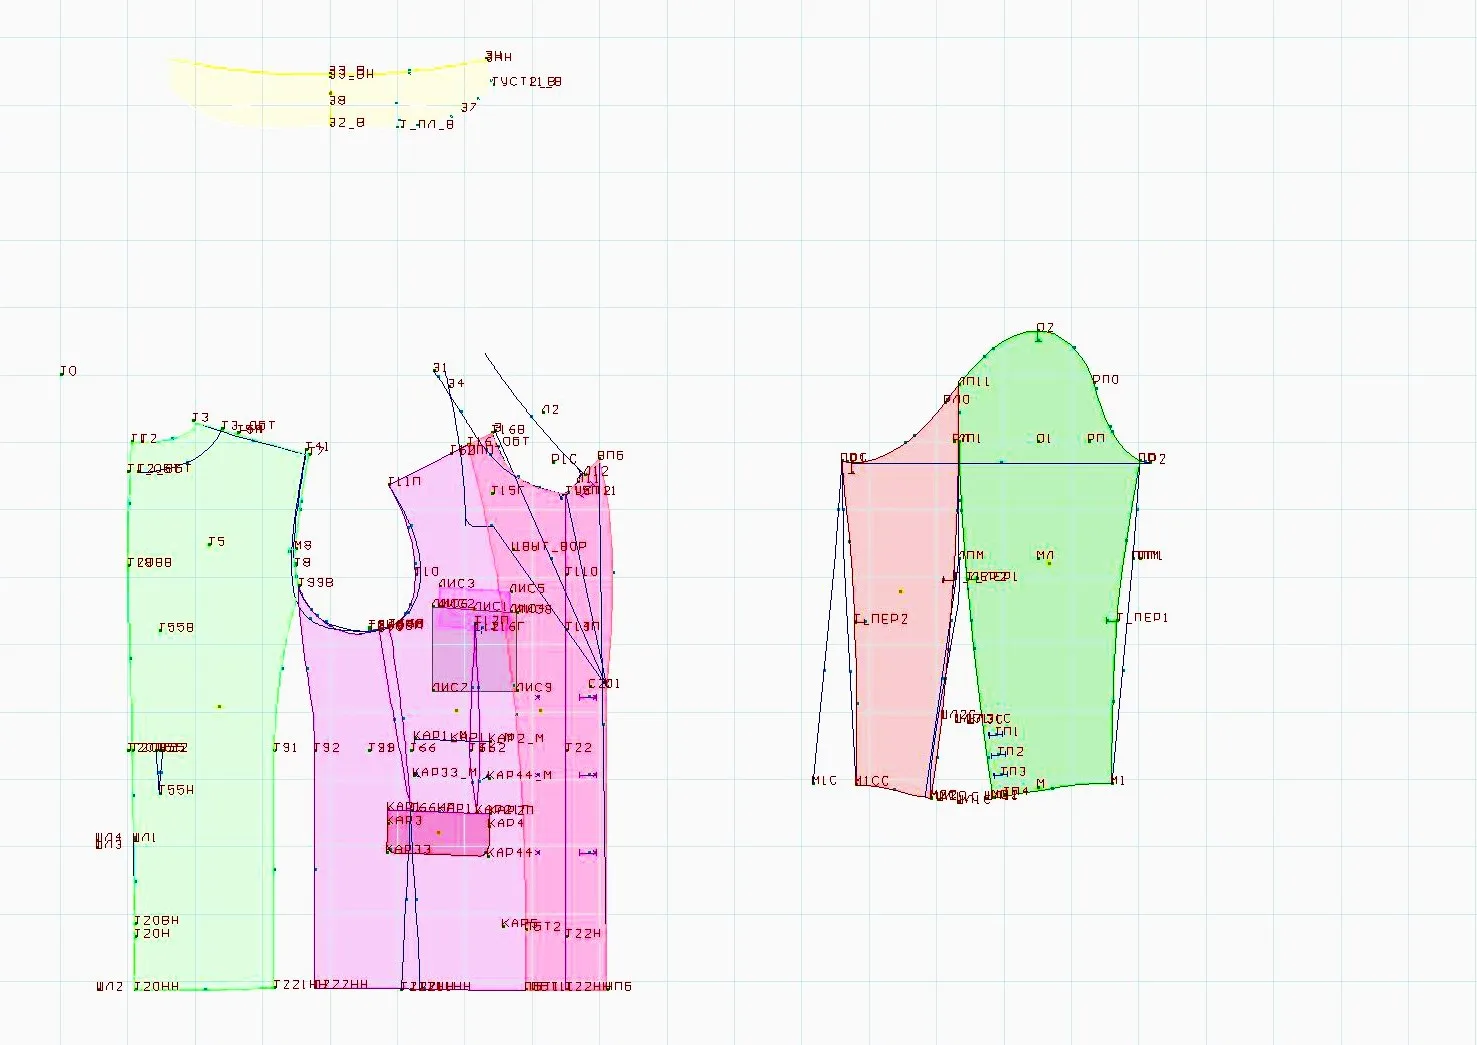Click the T_ПЕР1 notch on sleeve
Viewport: 1477px width, 1045px height.
(x=1111, y=620)
